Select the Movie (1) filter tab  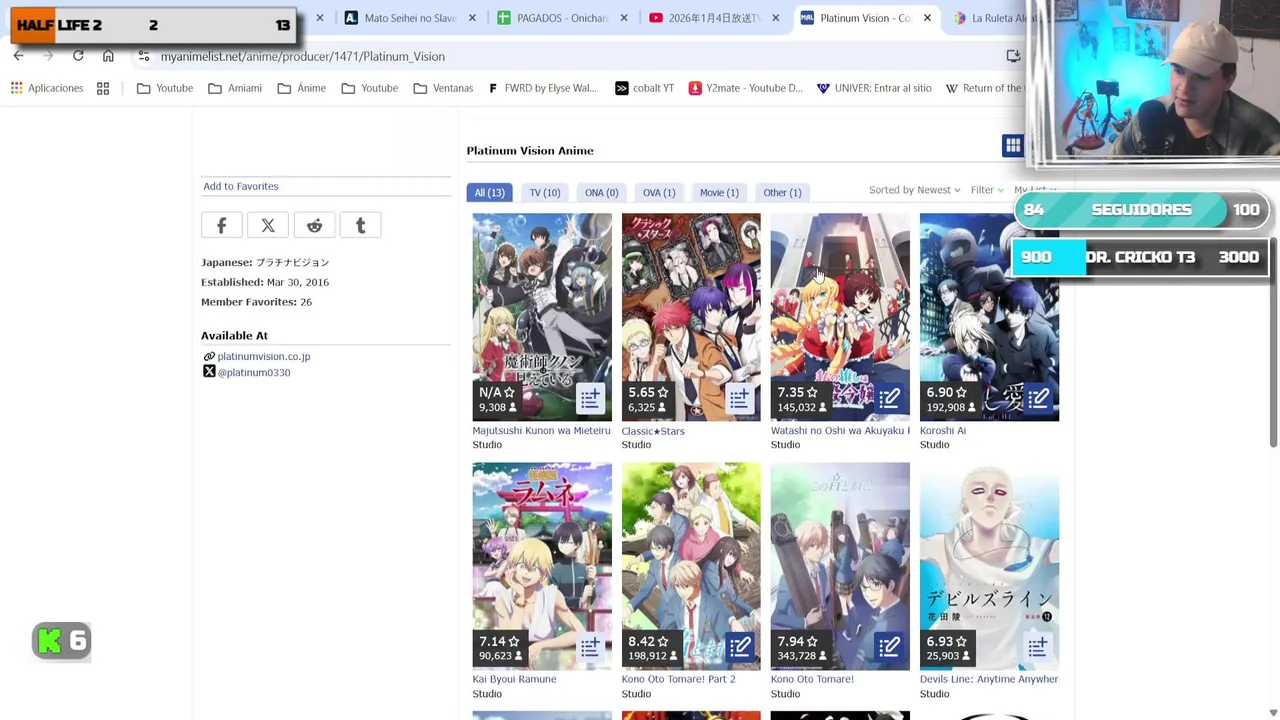click(719, 192)
